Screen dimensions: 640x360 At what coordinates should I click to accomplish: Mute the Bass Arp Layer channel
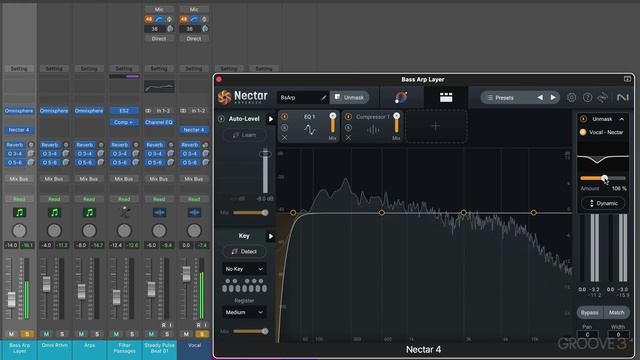click(x=11, y=334)
